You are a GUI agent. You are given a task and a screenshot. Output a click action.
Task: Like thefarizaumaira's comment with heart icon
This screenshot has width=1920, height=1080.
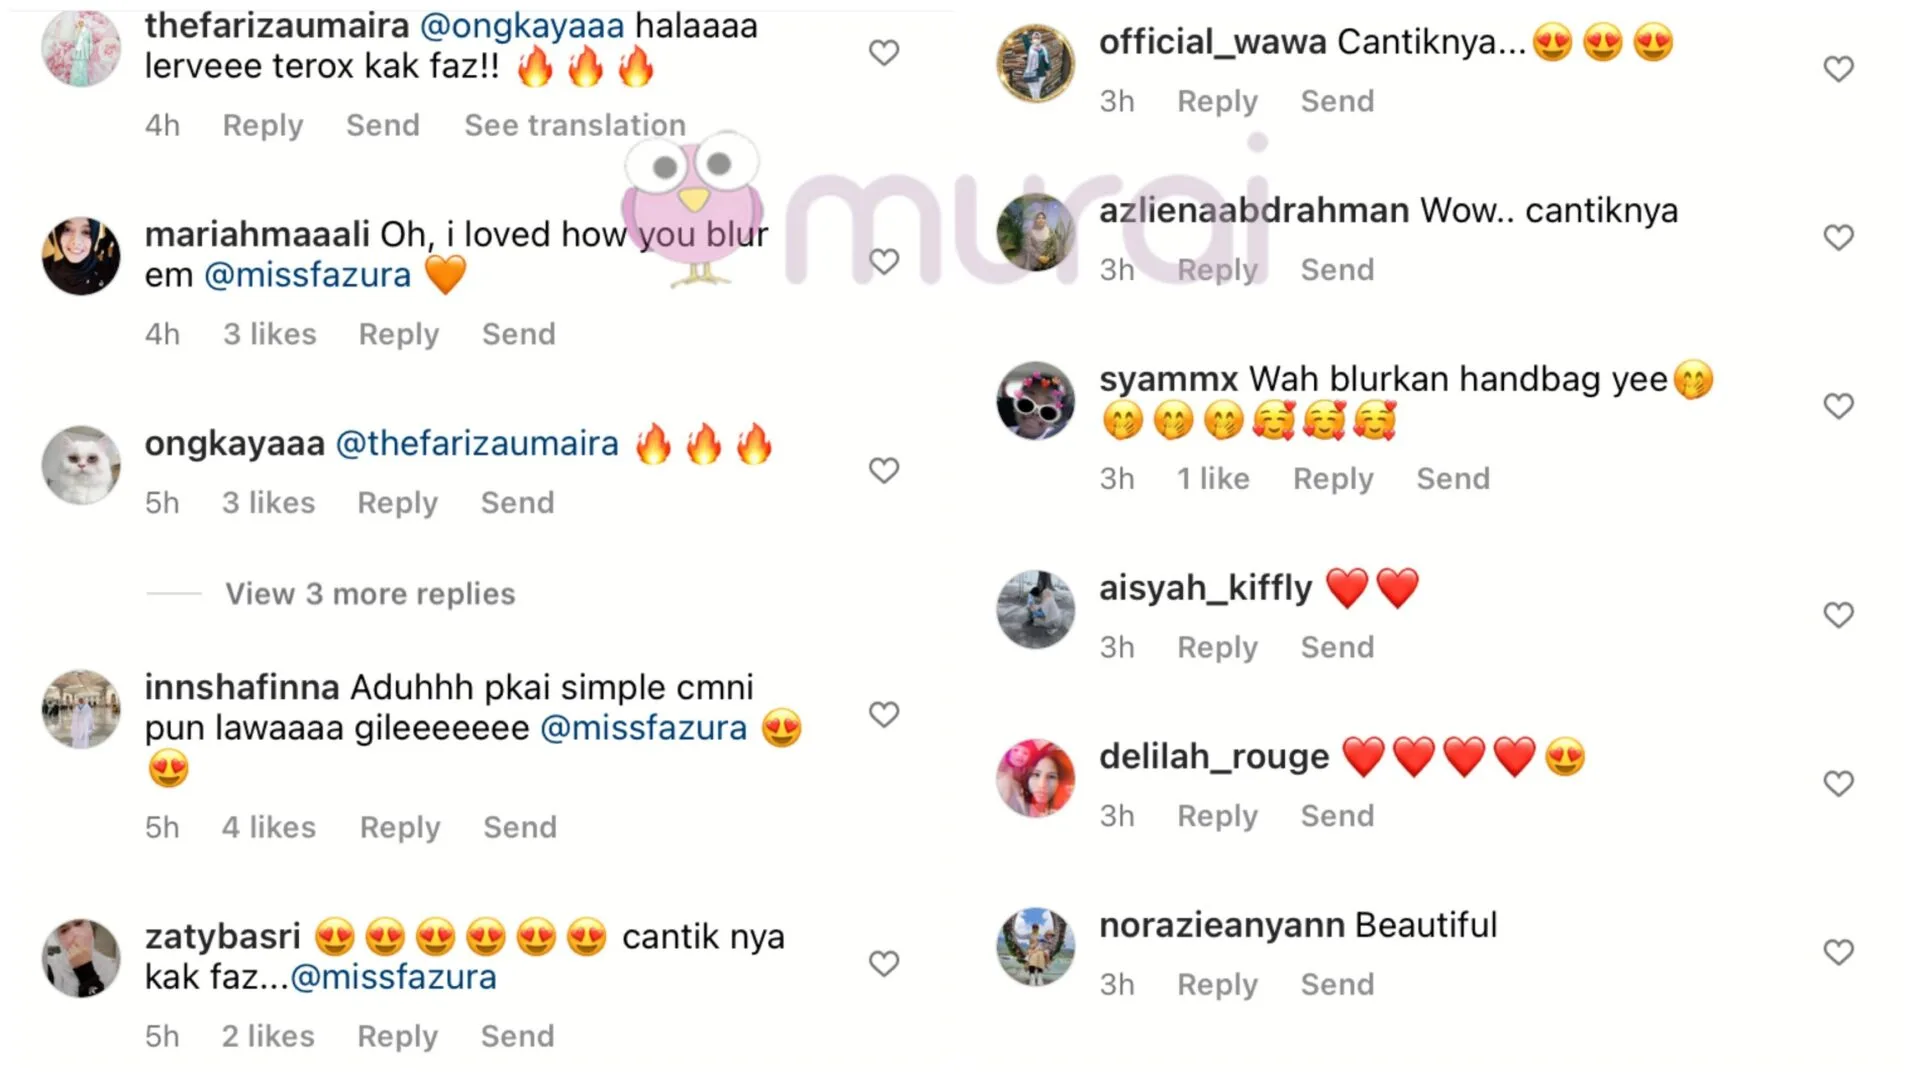(x=884, y=52)
